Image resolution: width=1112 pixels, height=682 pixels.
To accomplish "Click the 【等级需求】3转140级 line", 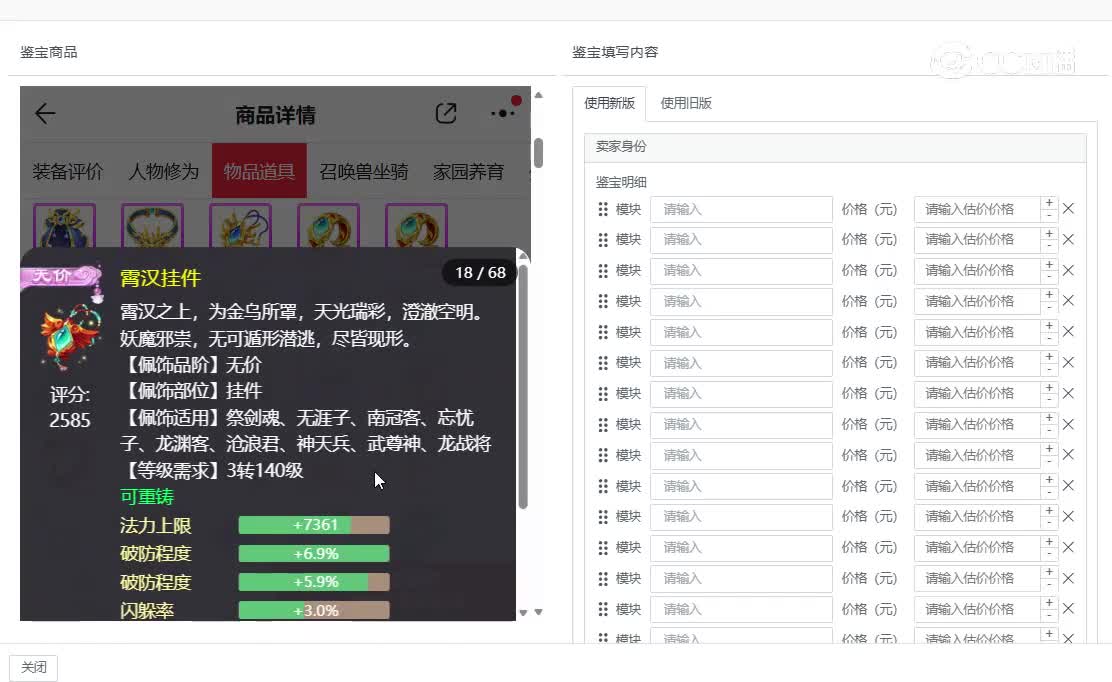I will (212, 470).
